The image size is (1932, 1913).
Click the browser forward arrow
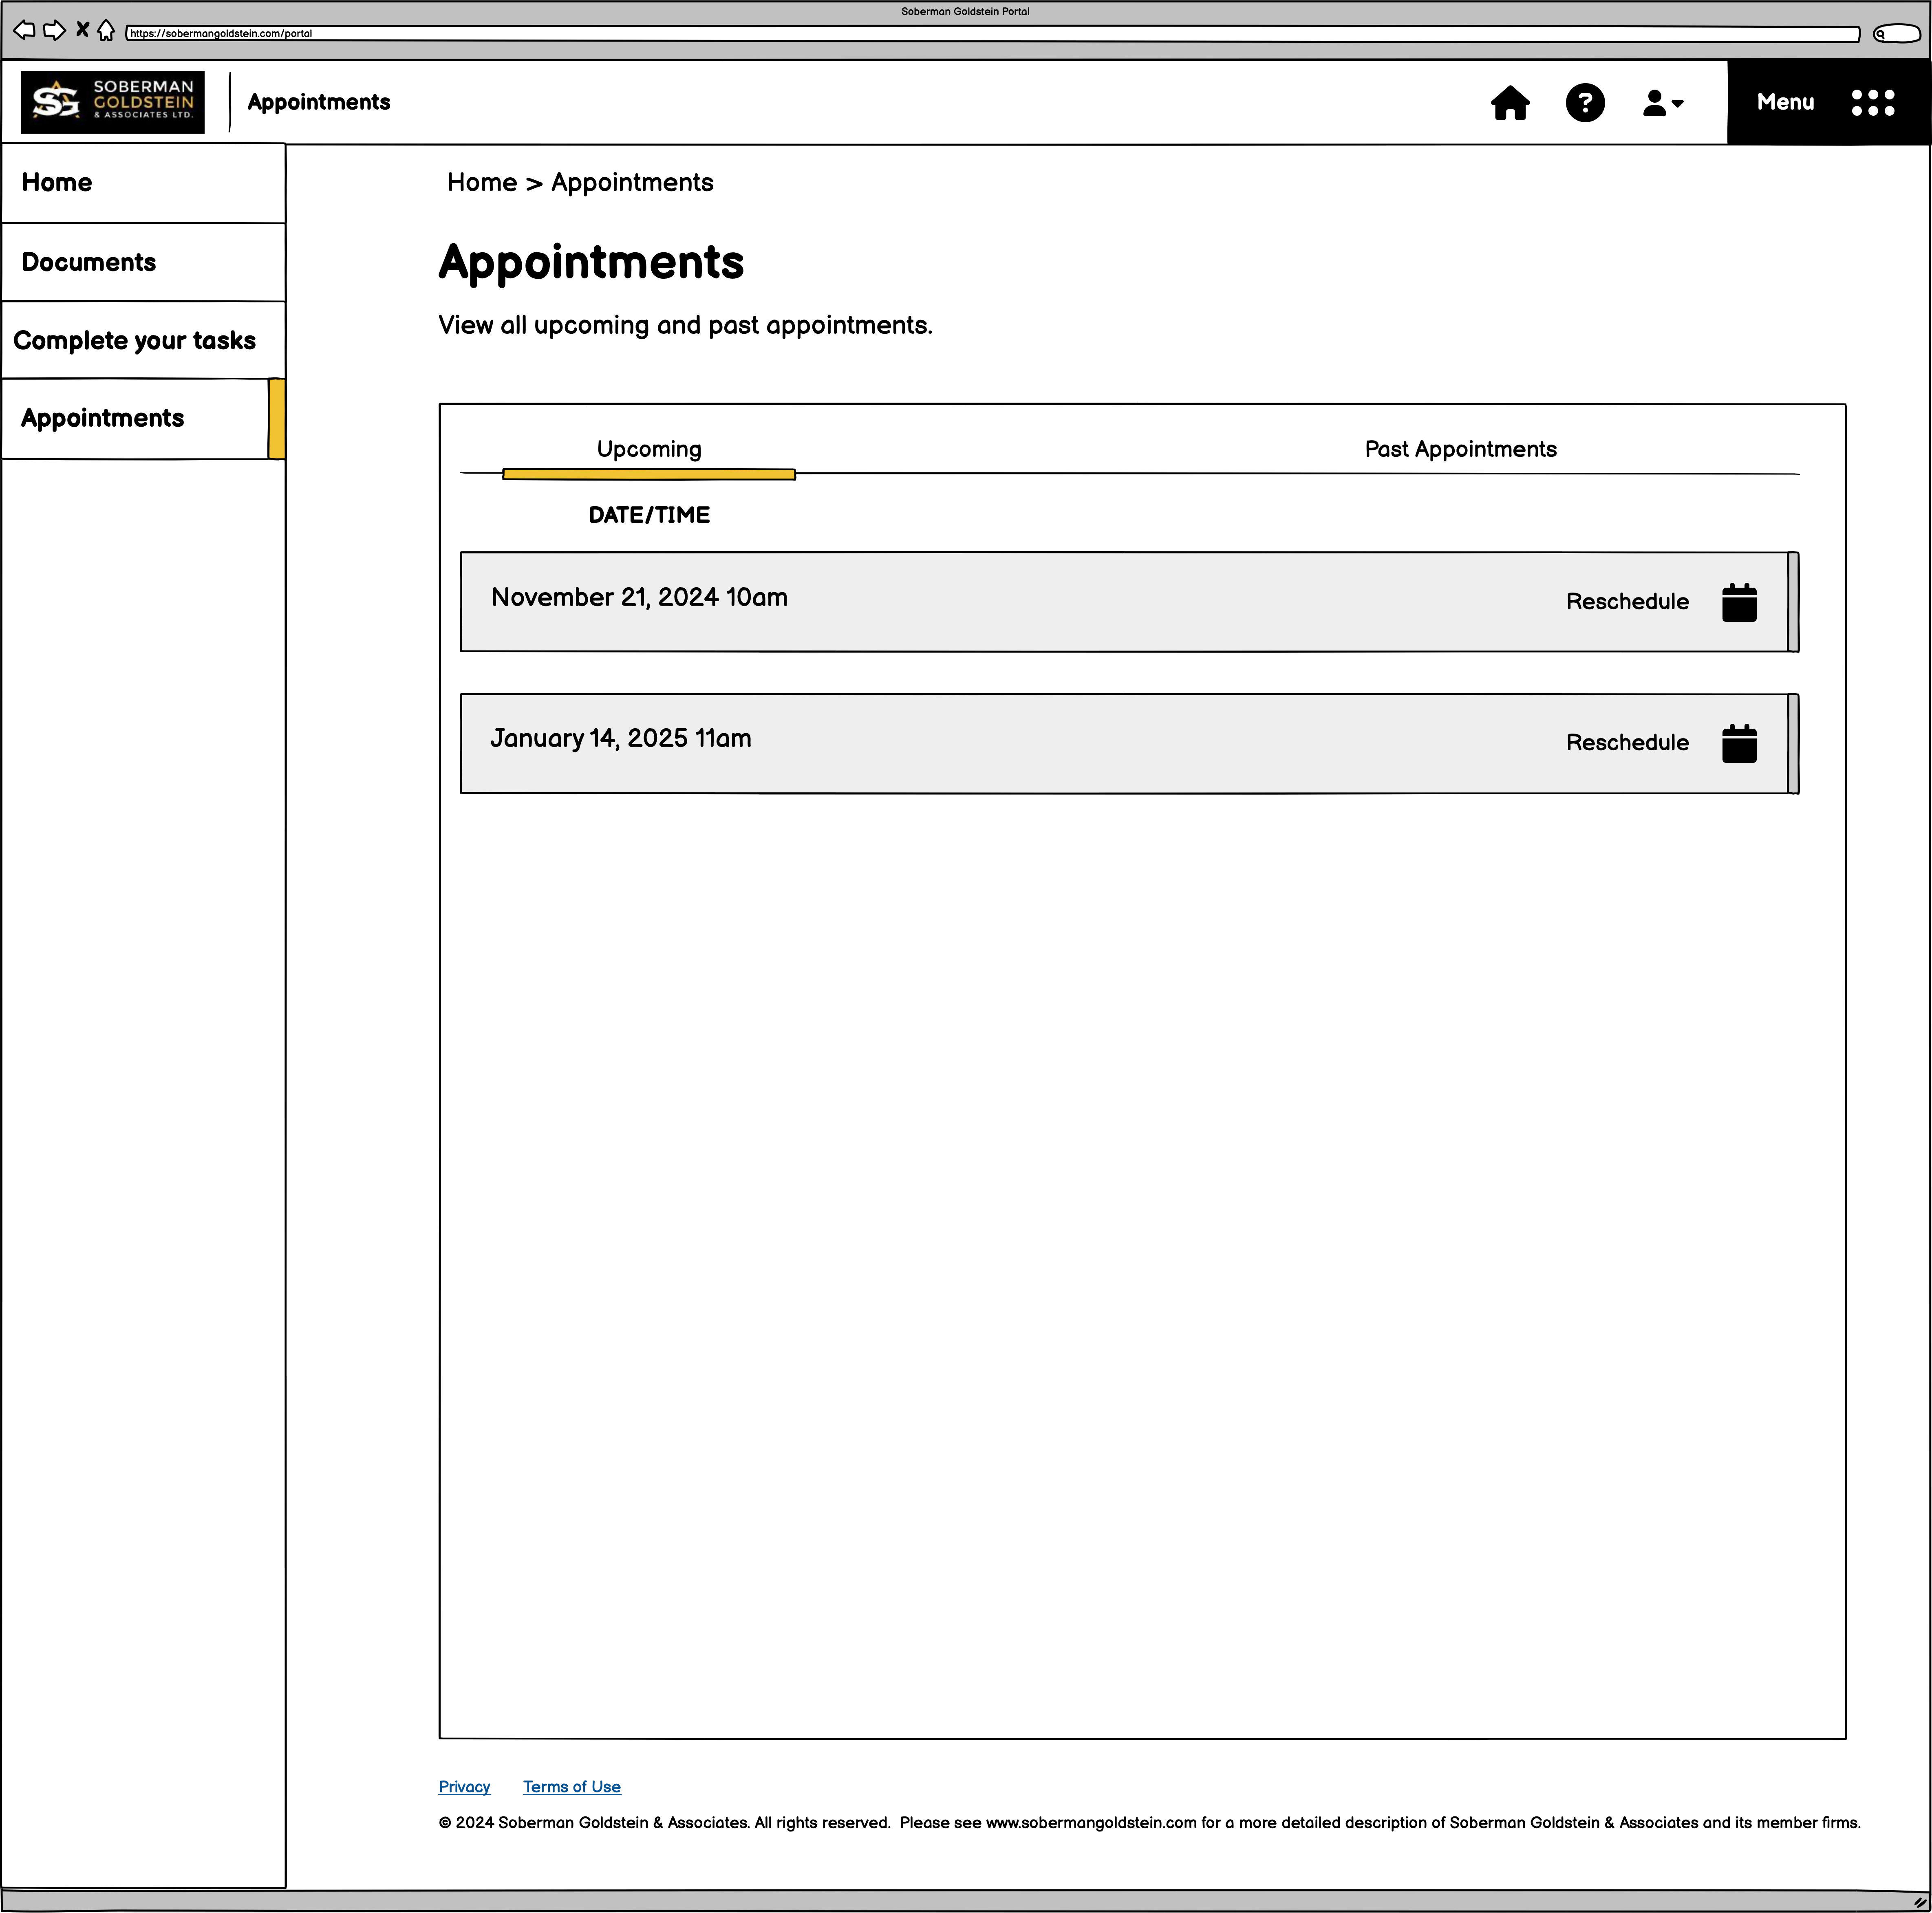pos(55,31)
